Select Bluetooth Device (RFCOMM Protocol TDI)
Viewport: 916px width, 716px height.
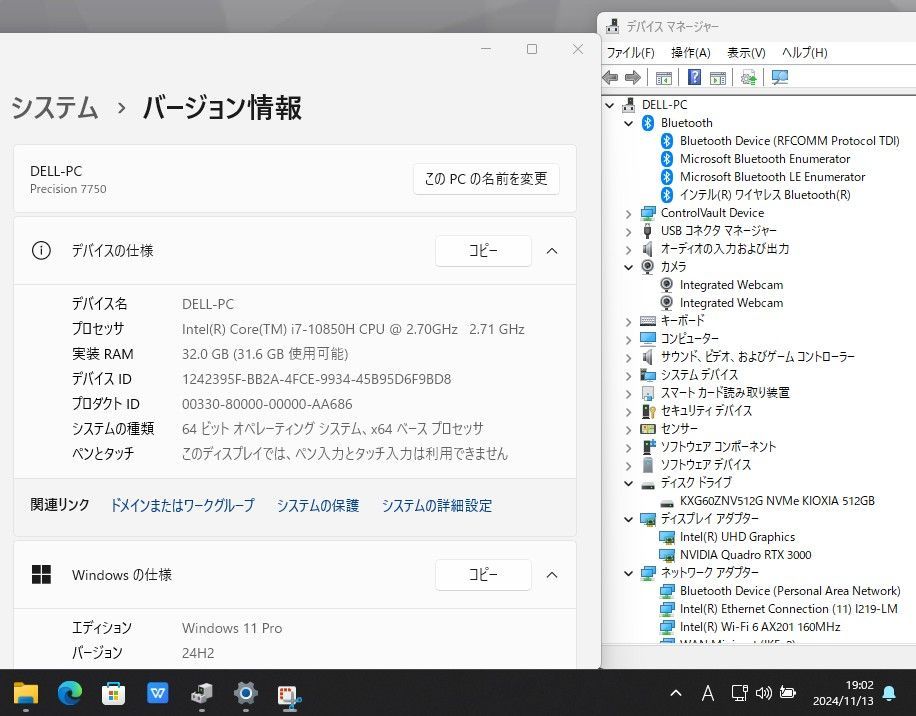[790, 141]
